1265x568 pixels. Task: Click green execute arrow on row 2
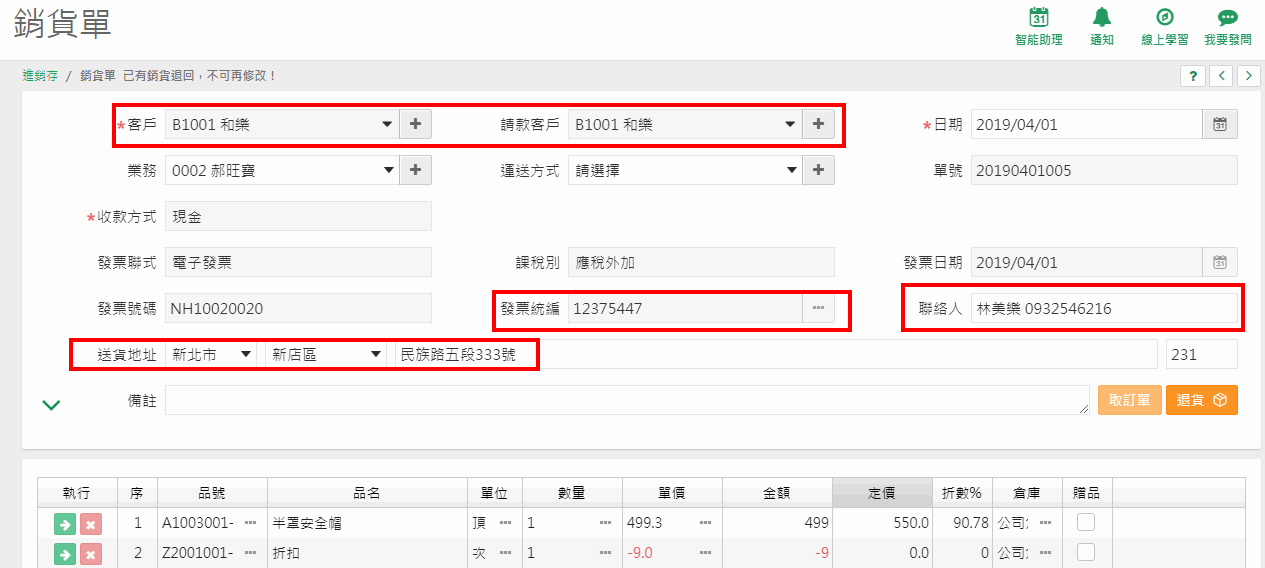[x=65, y=554]
